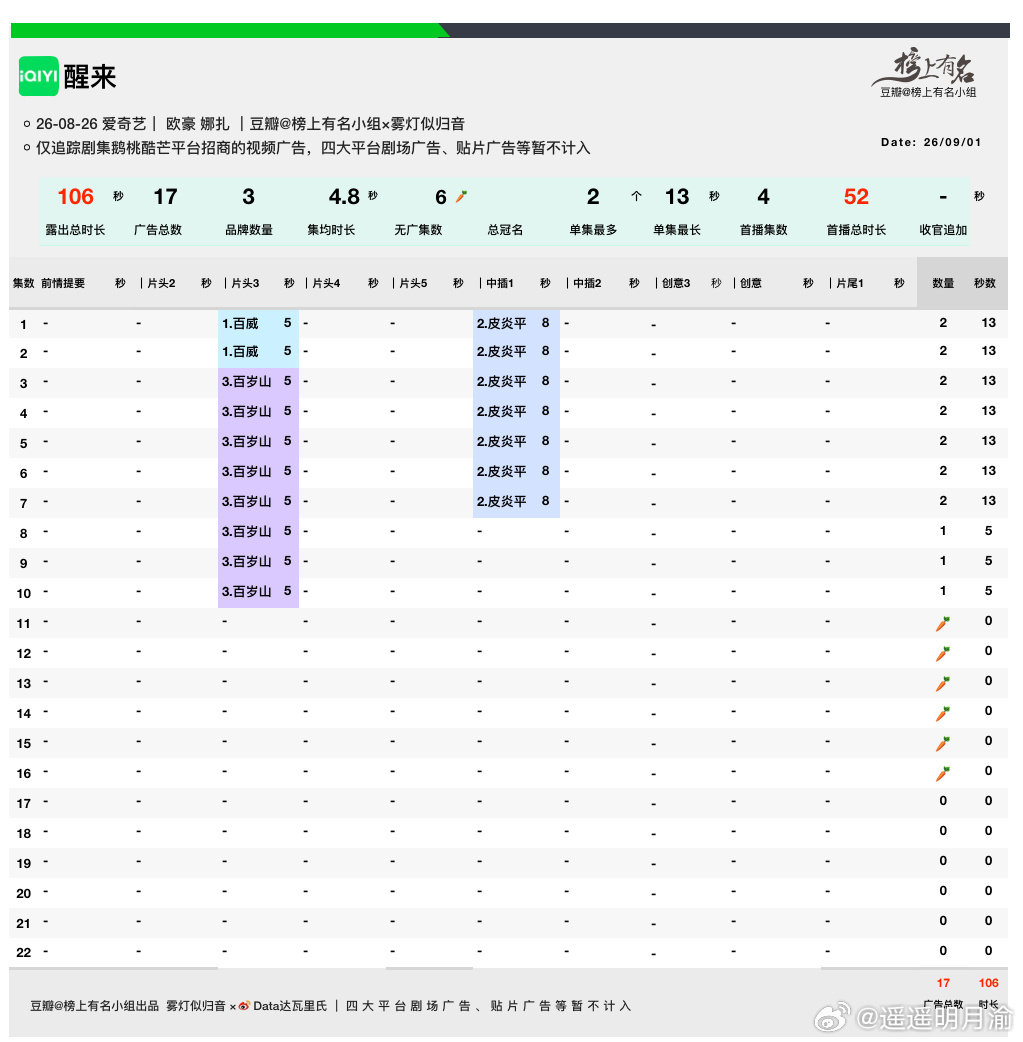The height and width of the screenshot is (1042, 1023).
Task: Click the red 52 首播总时长 value
Action: 856,197
